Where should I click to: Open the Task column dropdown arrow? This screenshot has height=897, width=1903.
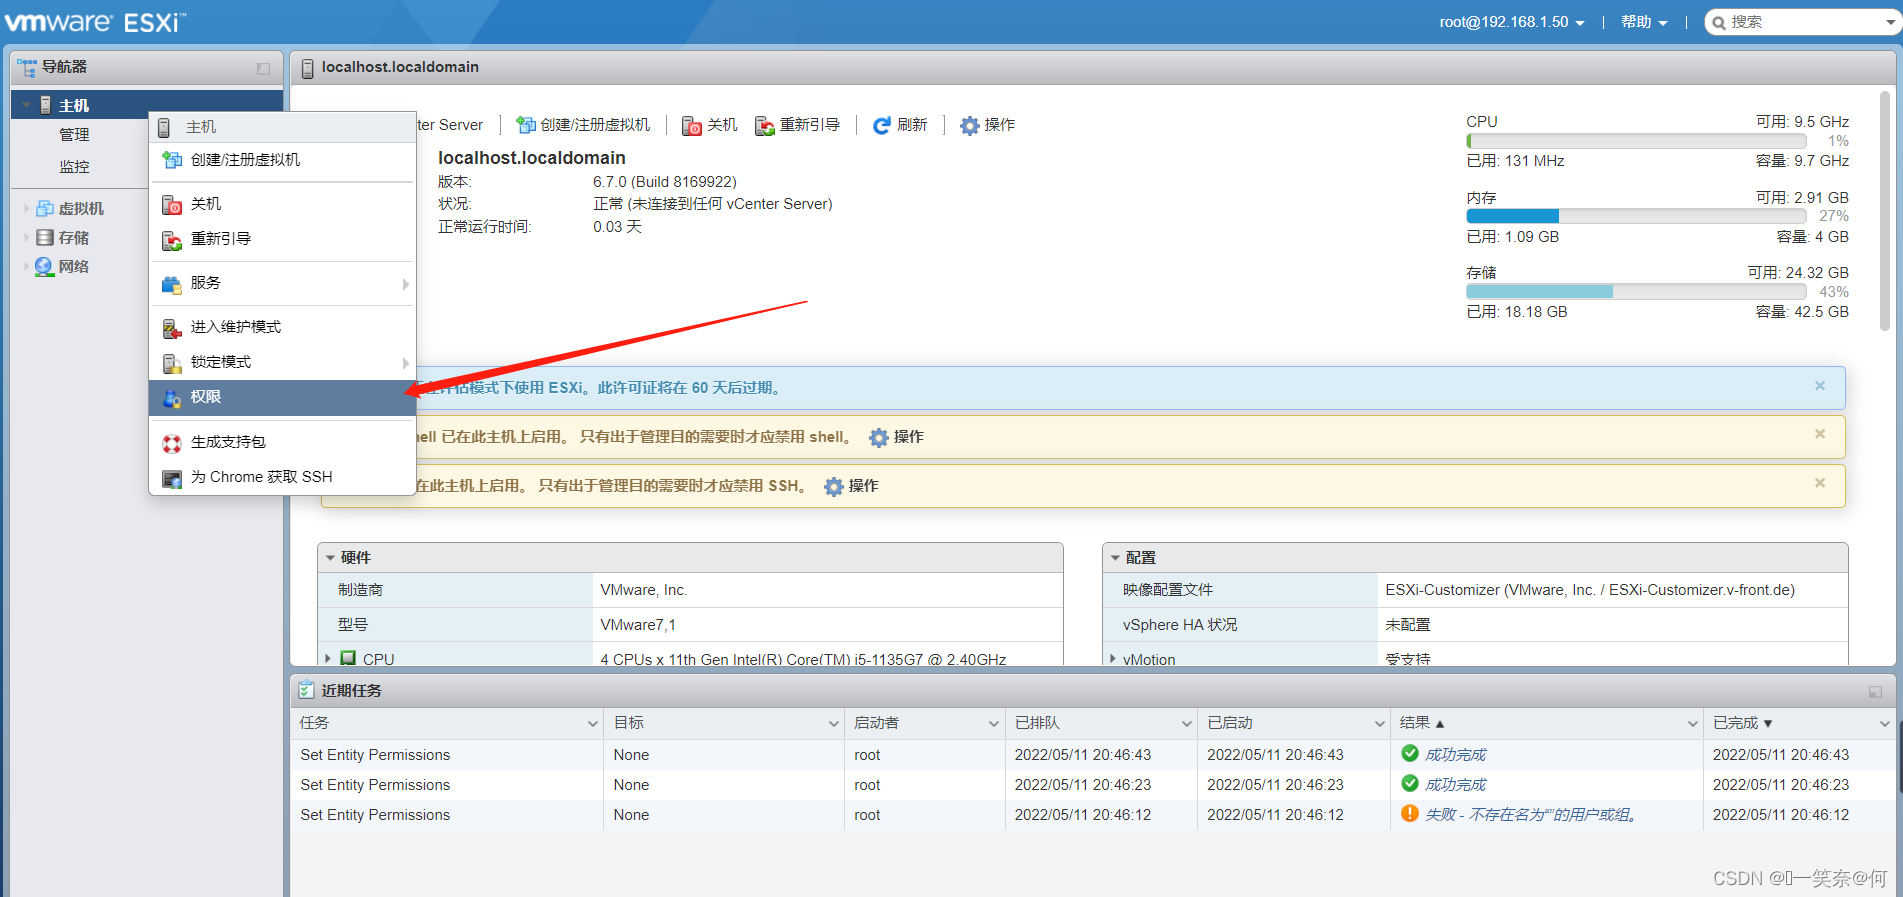tap(592, 723)
